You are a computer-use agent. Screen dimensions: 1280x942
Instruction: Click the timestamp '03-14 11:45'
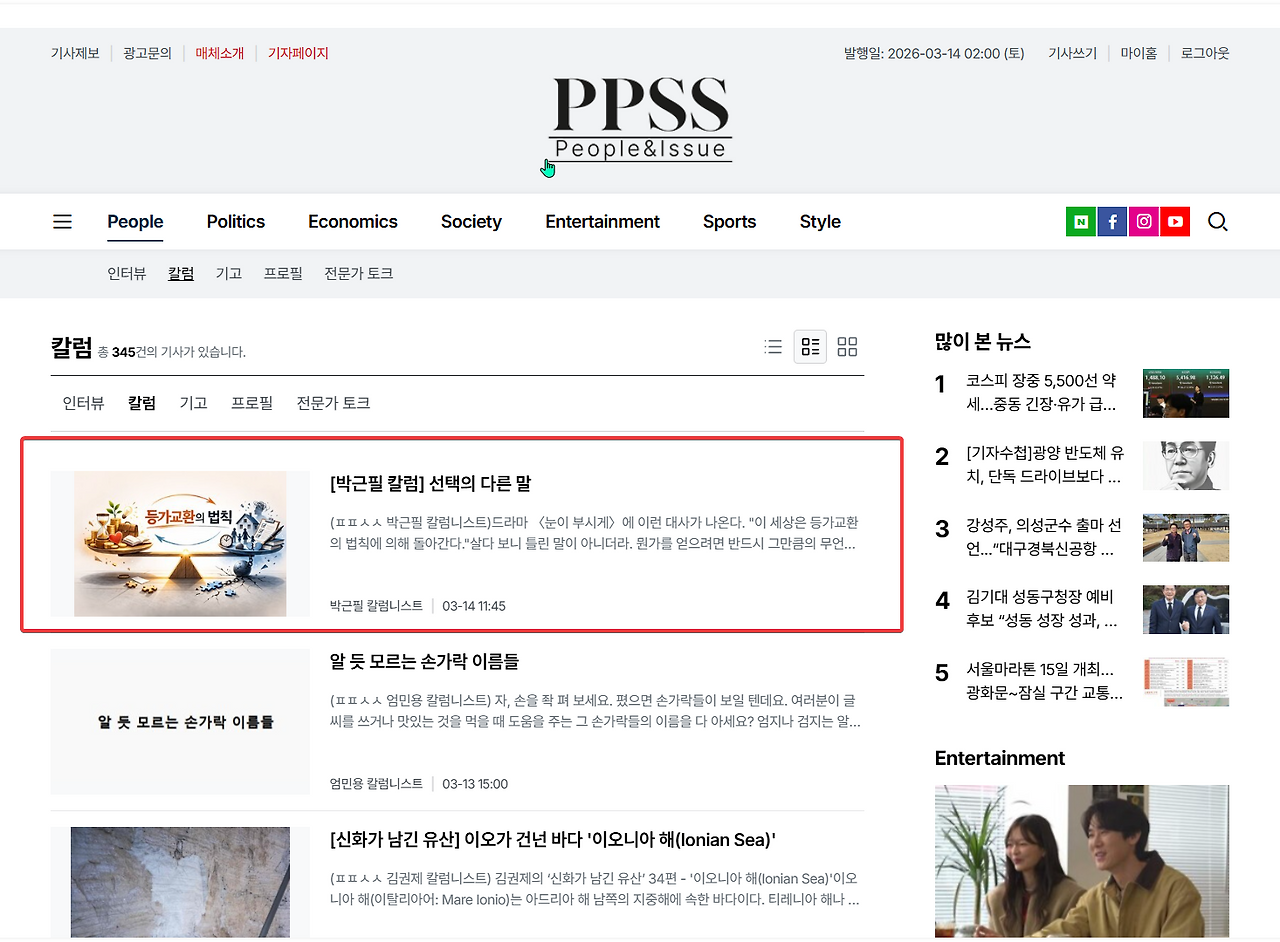pos(474,606)
